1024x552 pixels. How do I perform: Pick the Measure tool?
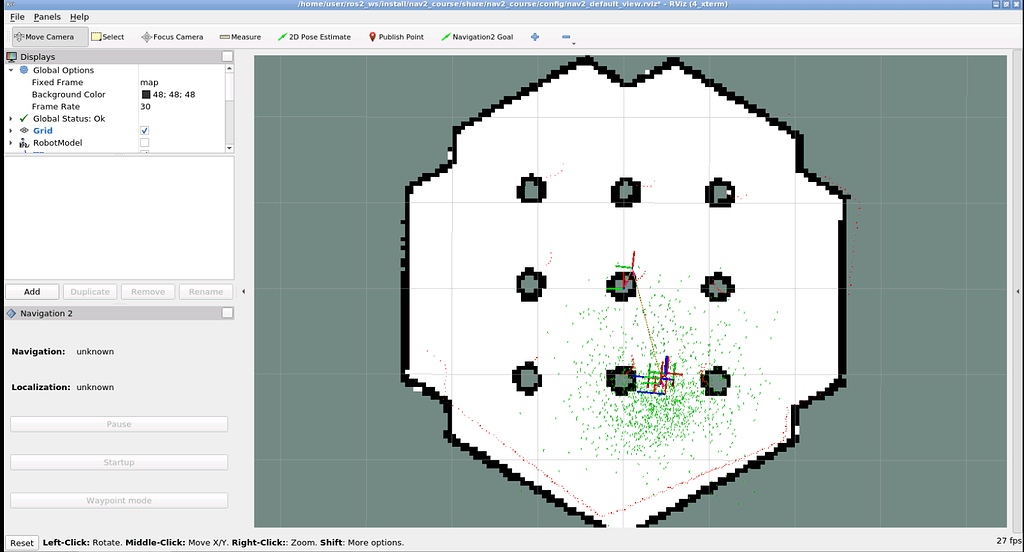[x=240, y=37]
